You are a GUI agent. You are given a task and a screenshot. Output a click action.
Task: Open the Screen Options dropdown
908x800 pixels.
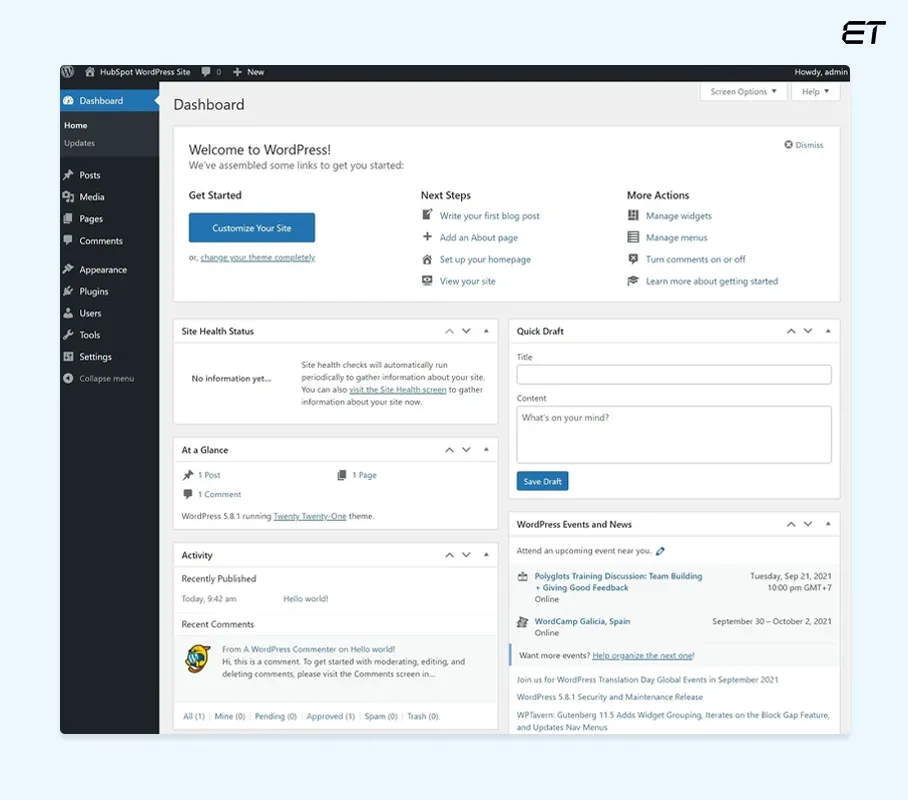click(744, 92)
